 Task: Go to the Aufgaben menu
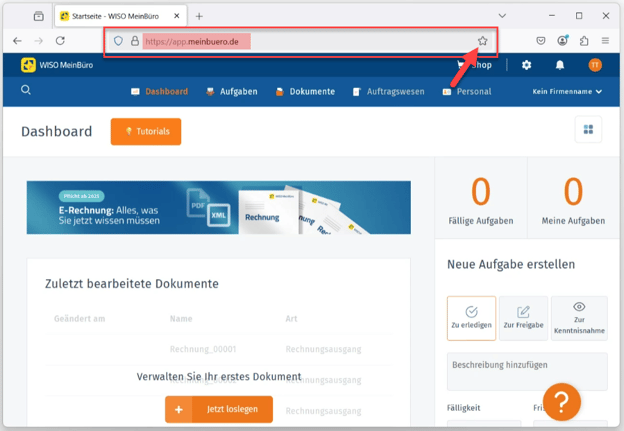coord(231,91)
